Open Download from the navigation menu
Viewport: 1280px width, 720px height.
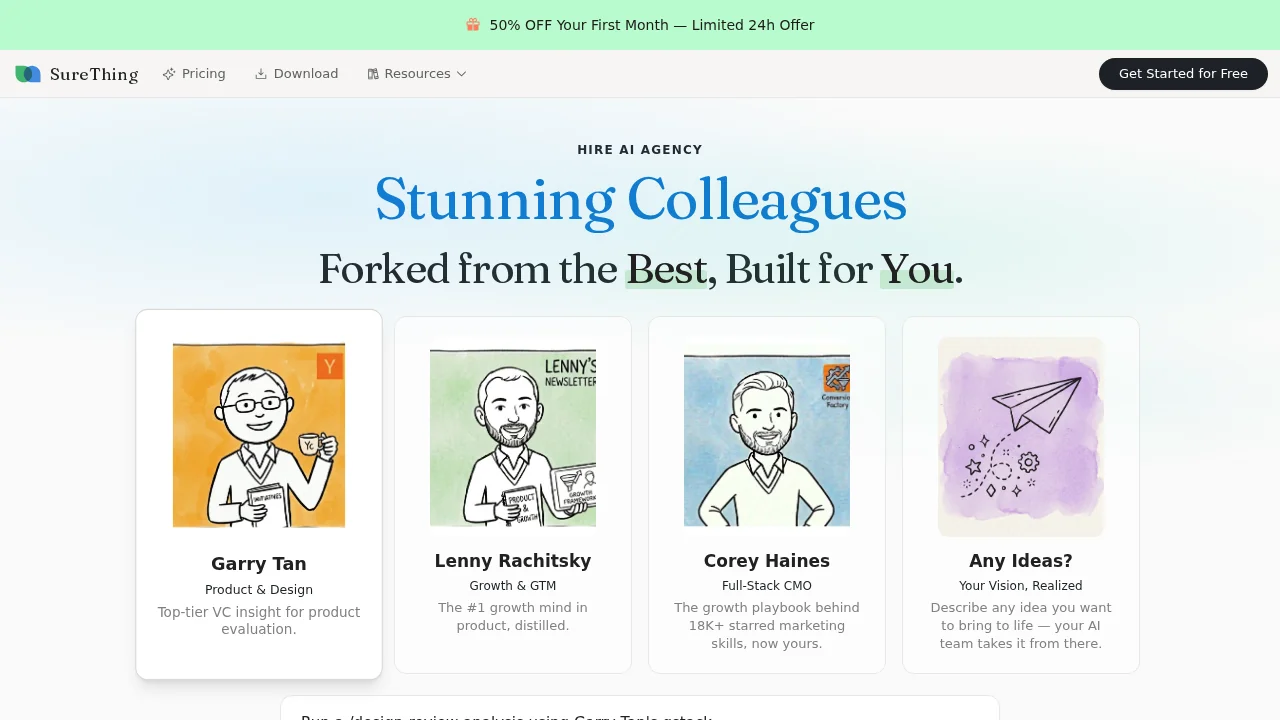point(296,73)
